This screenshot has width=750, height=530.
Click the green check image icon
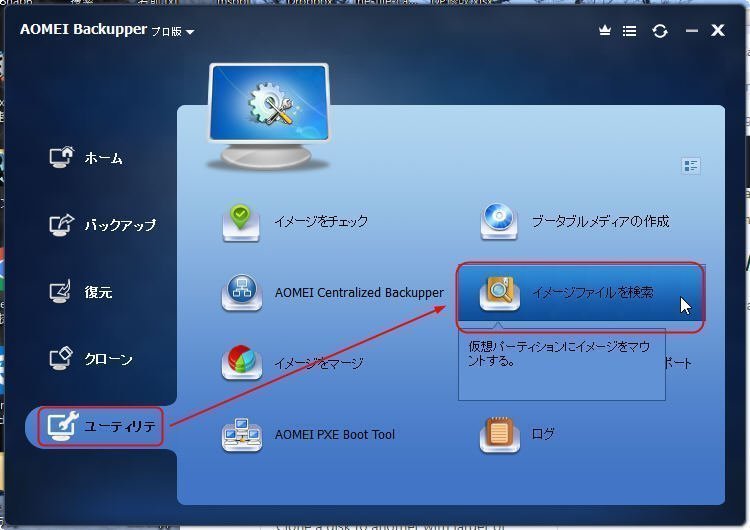coord(241,223)
